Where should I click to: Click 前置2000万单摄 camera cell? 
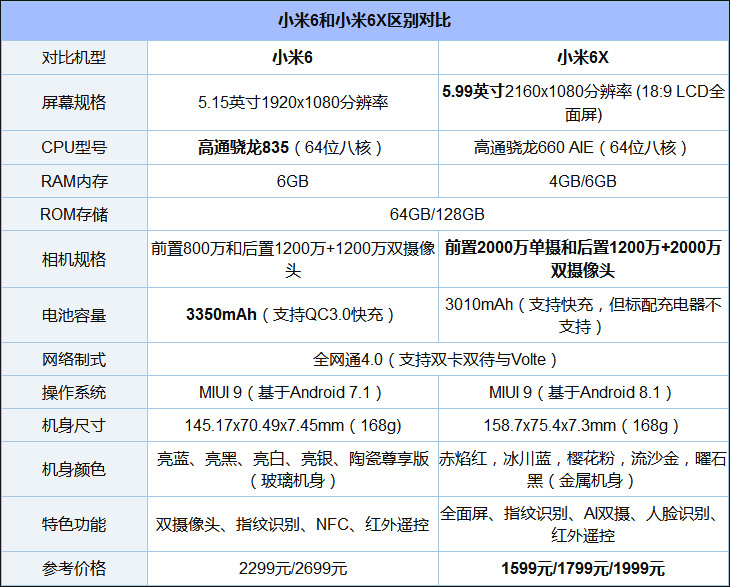583,259
